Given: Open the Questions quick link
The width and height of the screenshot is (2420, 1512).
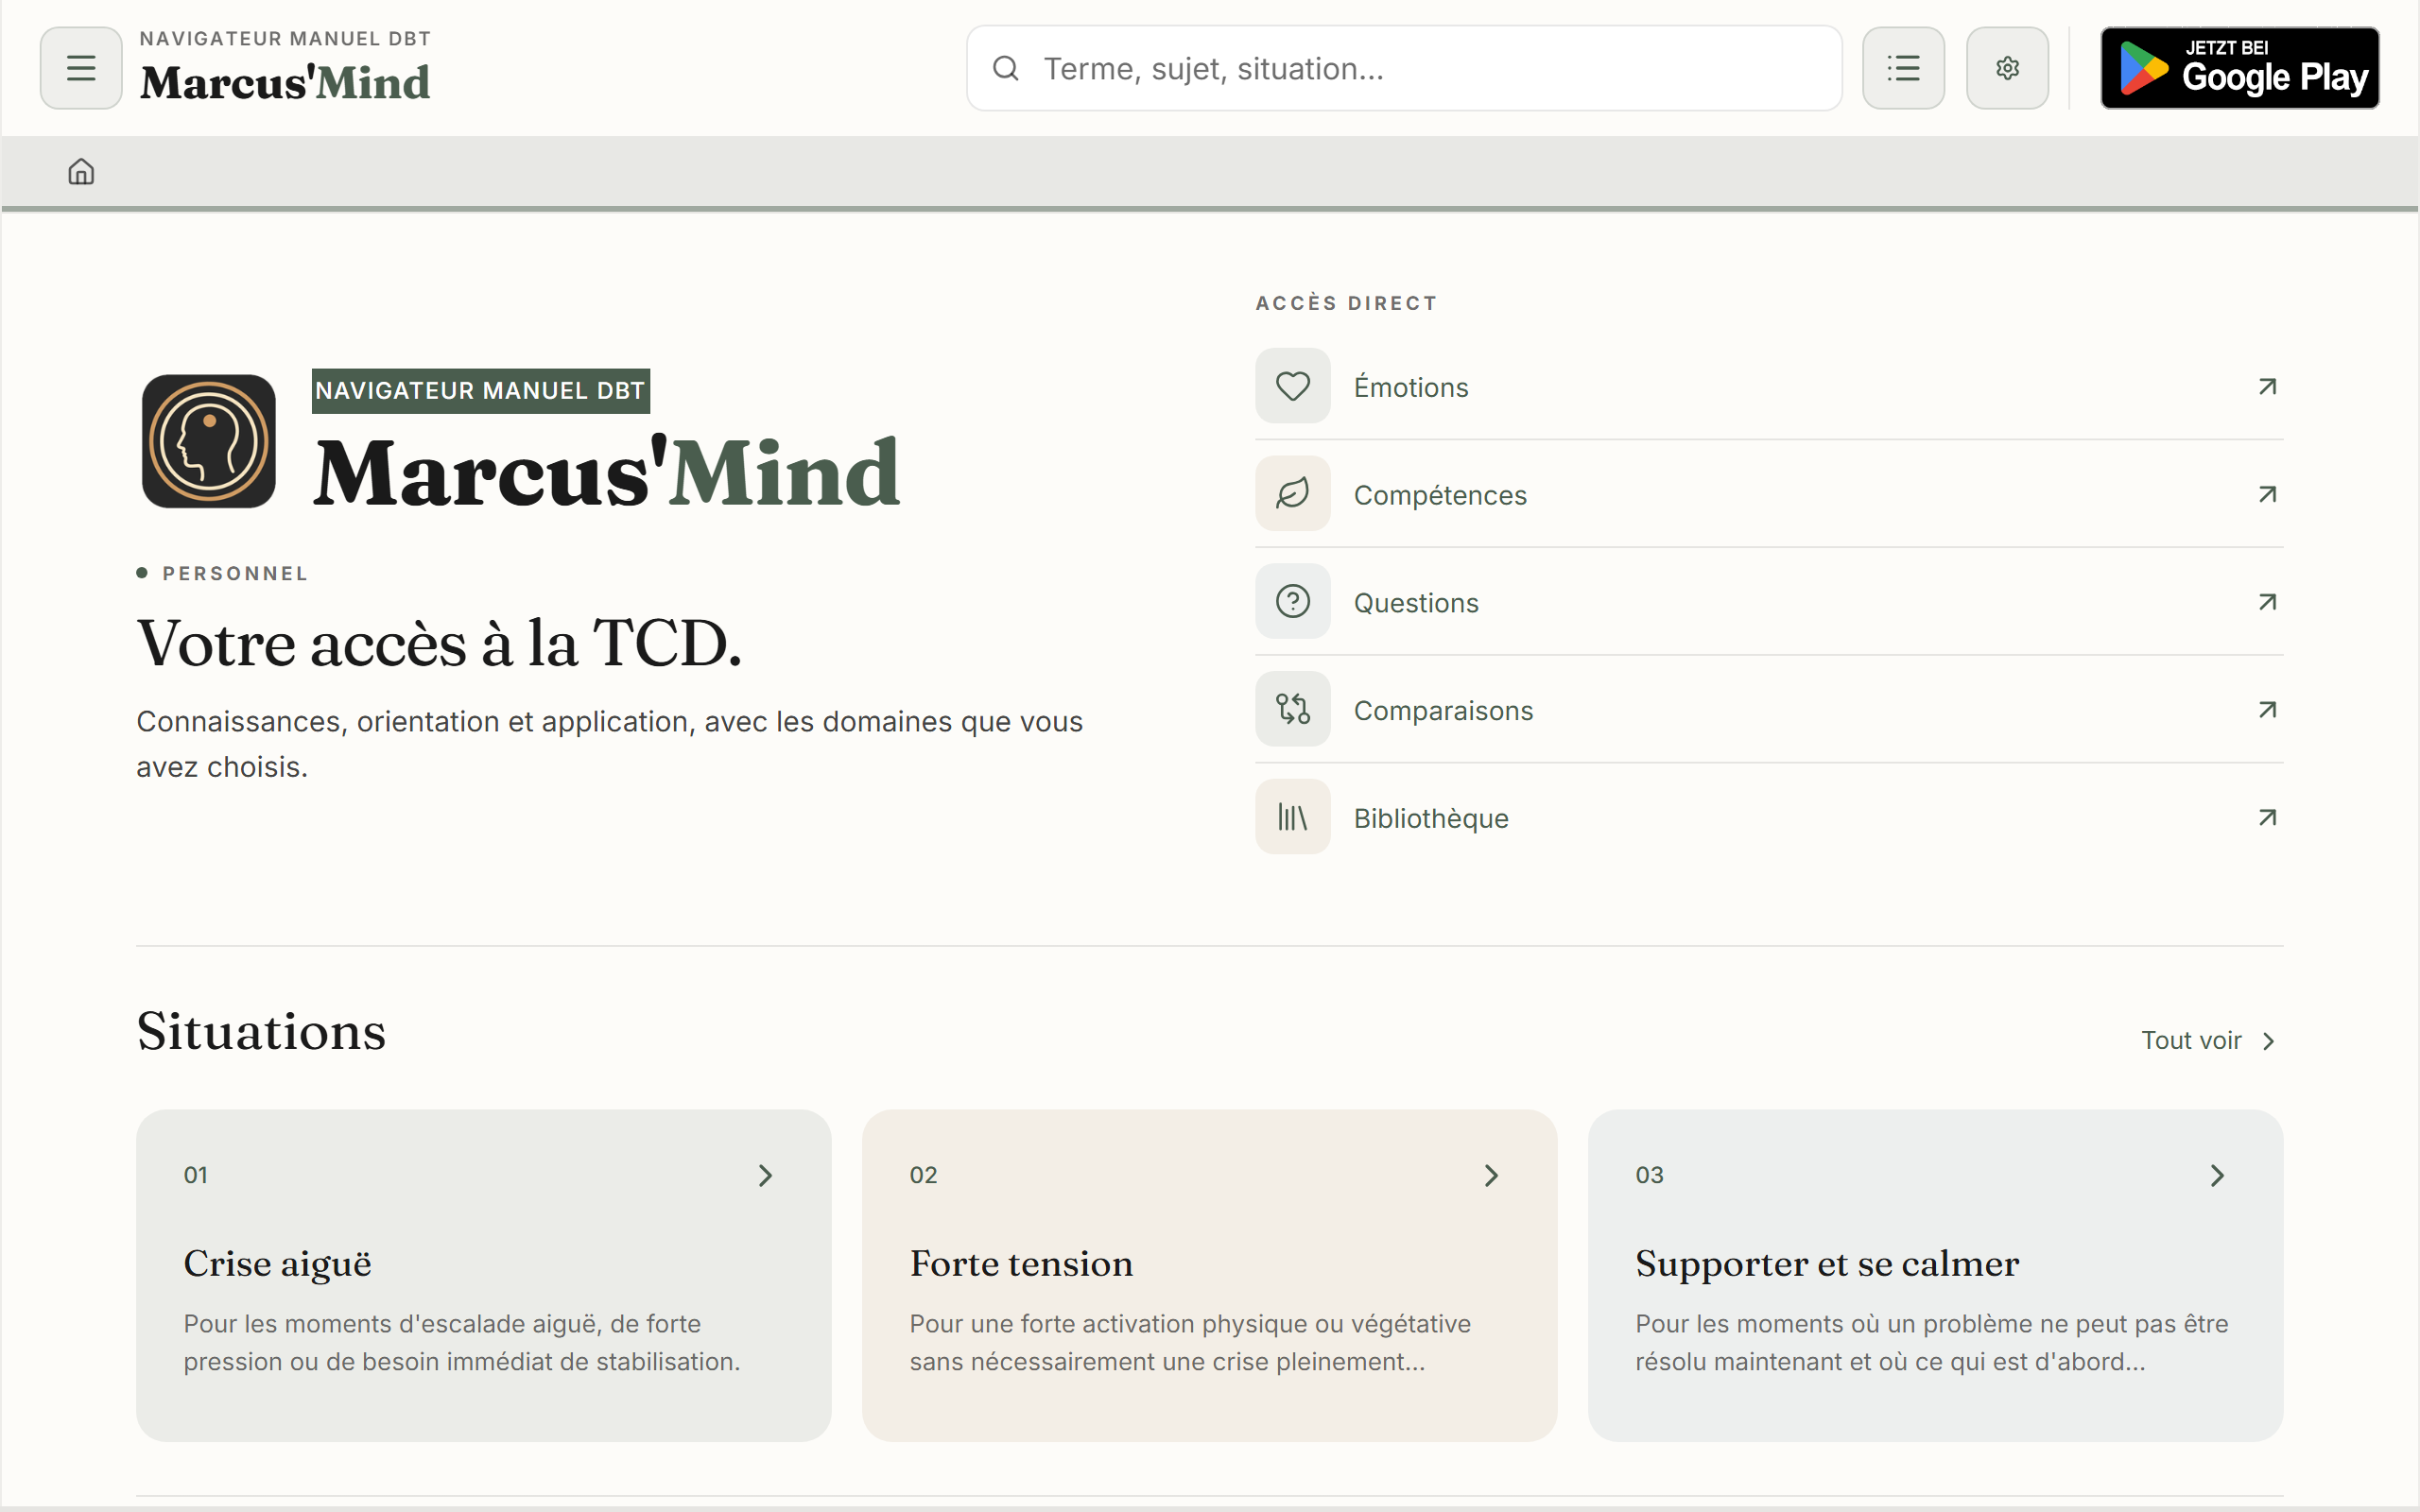Looking at the screenshot, I should (1769, 602).
